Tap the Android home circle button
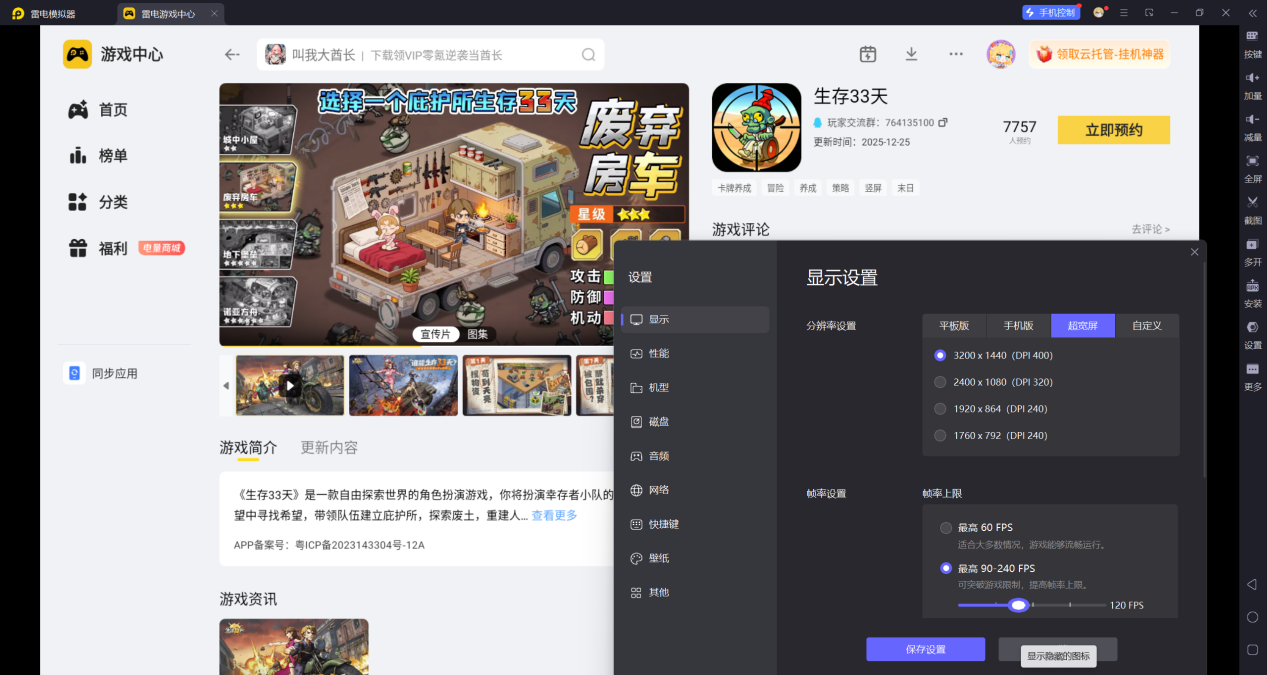Image resolution: width=1267 pixels, height=675 pixels. 1252,617
